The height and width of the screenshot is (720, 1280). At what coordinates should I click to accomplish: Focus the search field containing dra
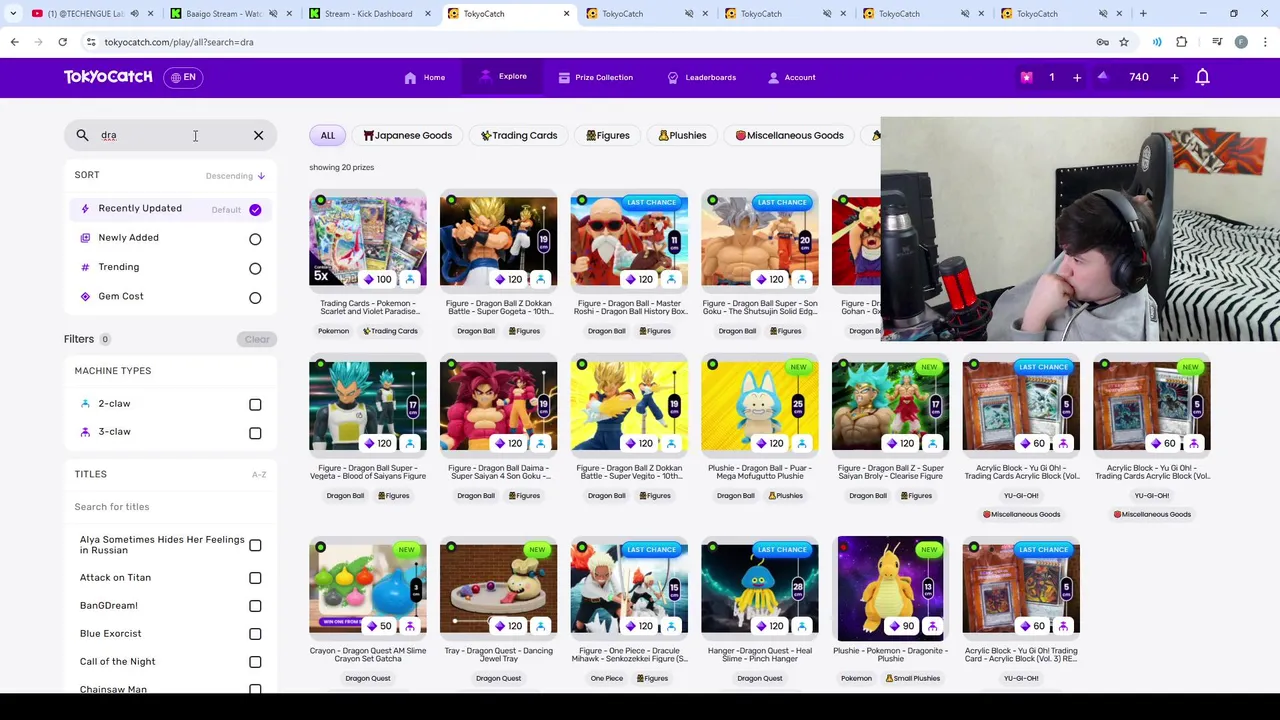170,135
